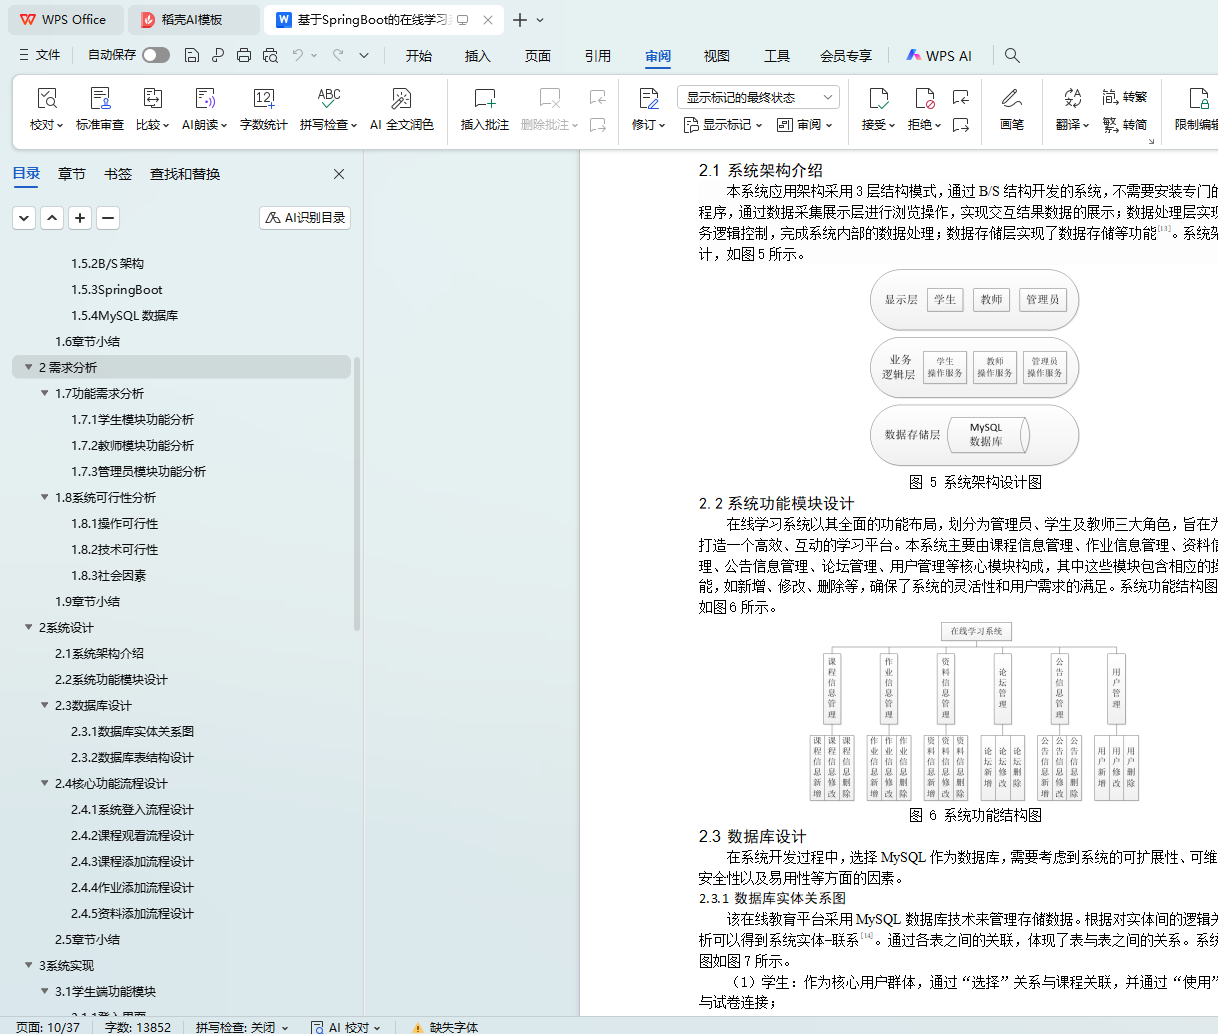Image resolution: width=1218 pixels, height=1034 pixels.
Task: Click the search magnifier icon in menu bar
Action: click(1012, 56)
